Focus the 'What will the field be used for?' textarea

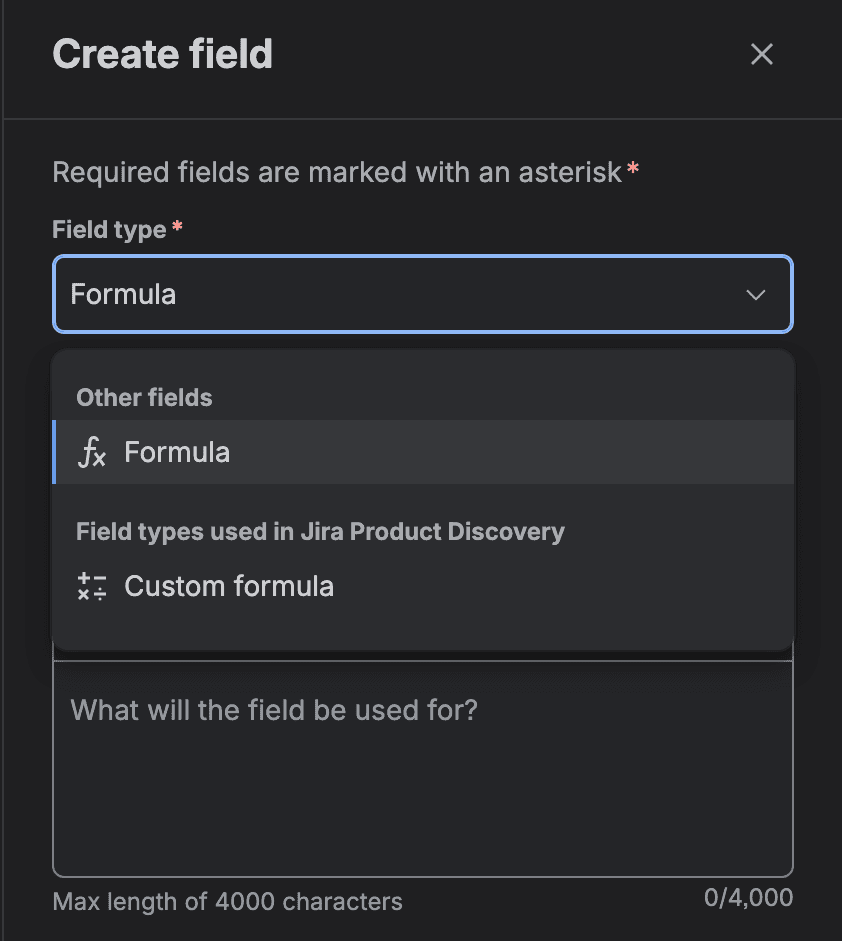point(423,768)
